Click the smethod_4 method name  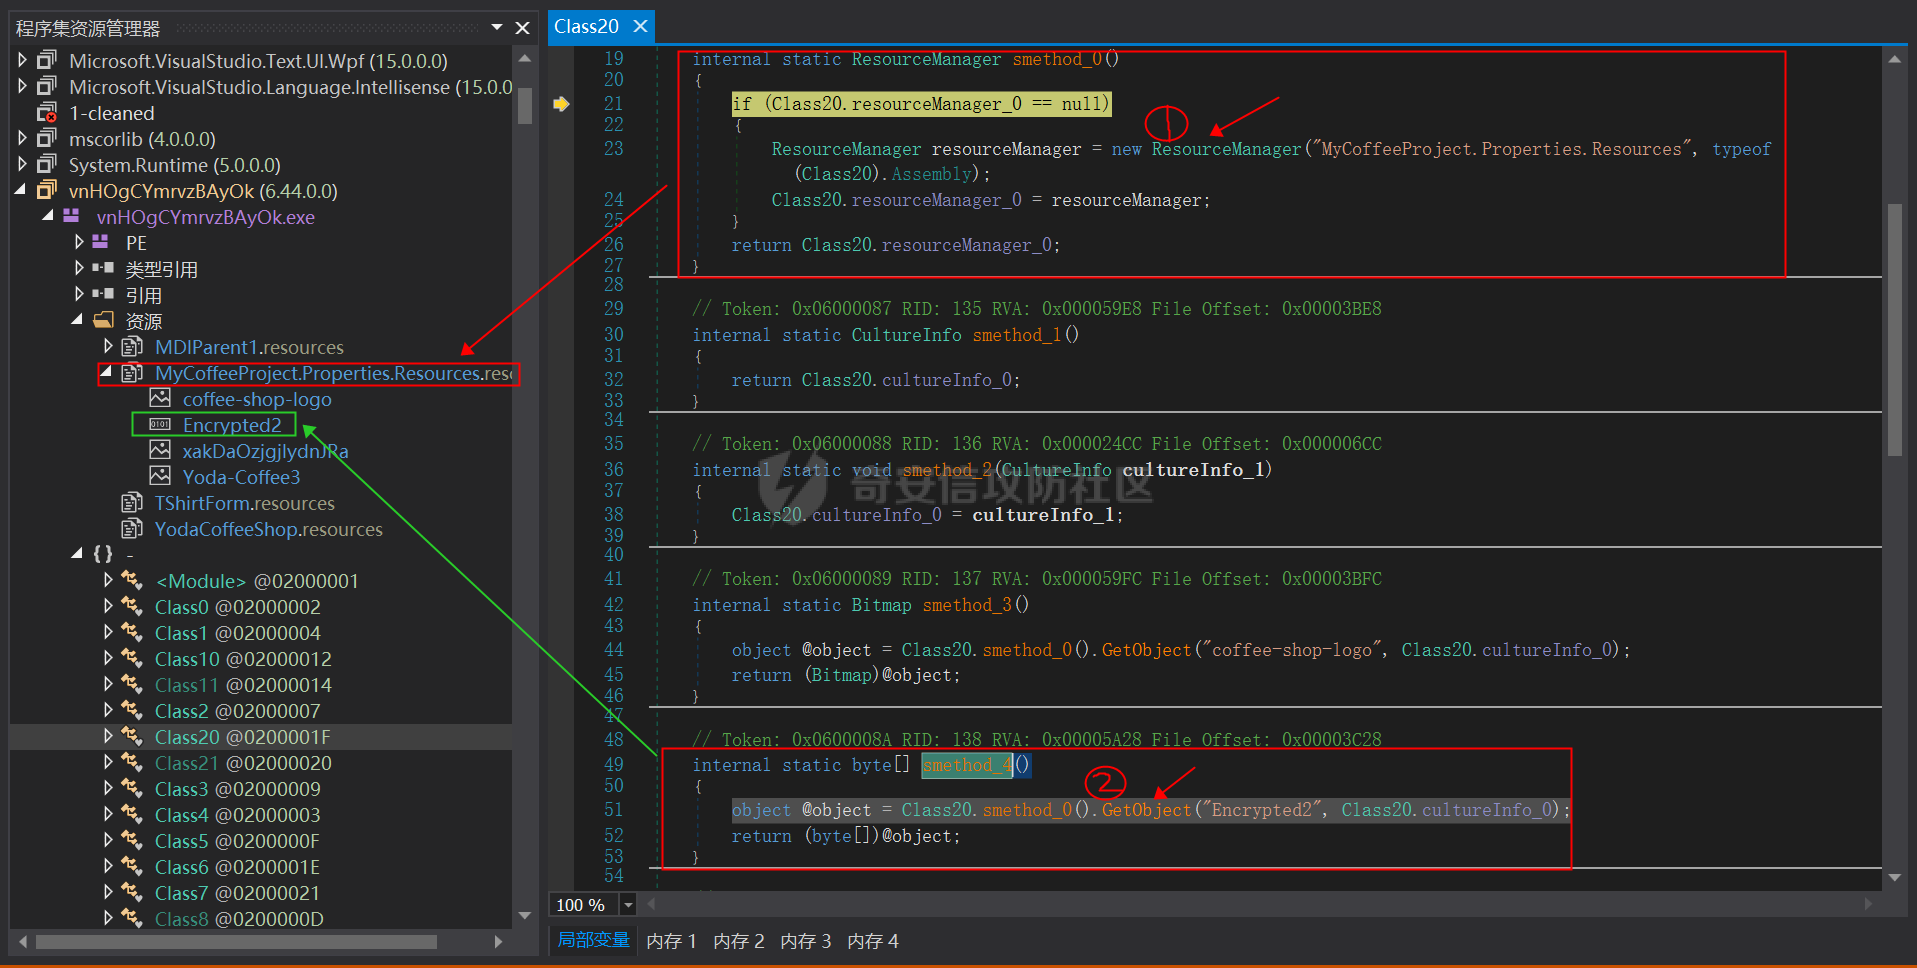(967, 765)
